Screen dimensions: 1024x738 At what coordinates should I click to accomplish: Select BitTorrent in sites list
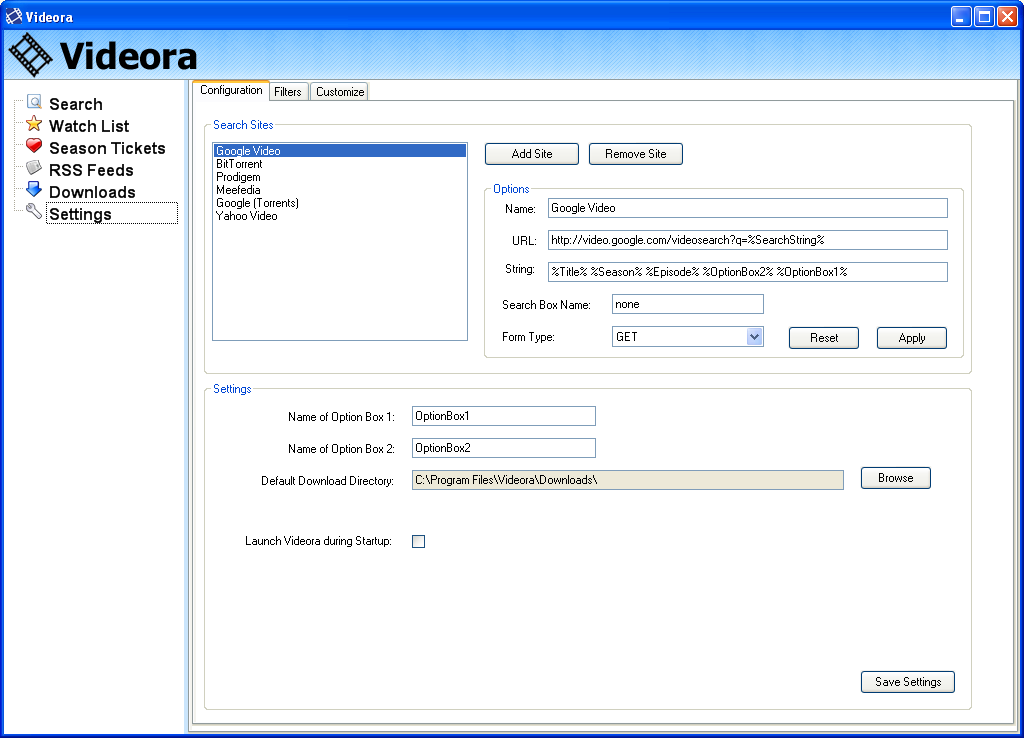pyautogui.click(x=340, y=164)
